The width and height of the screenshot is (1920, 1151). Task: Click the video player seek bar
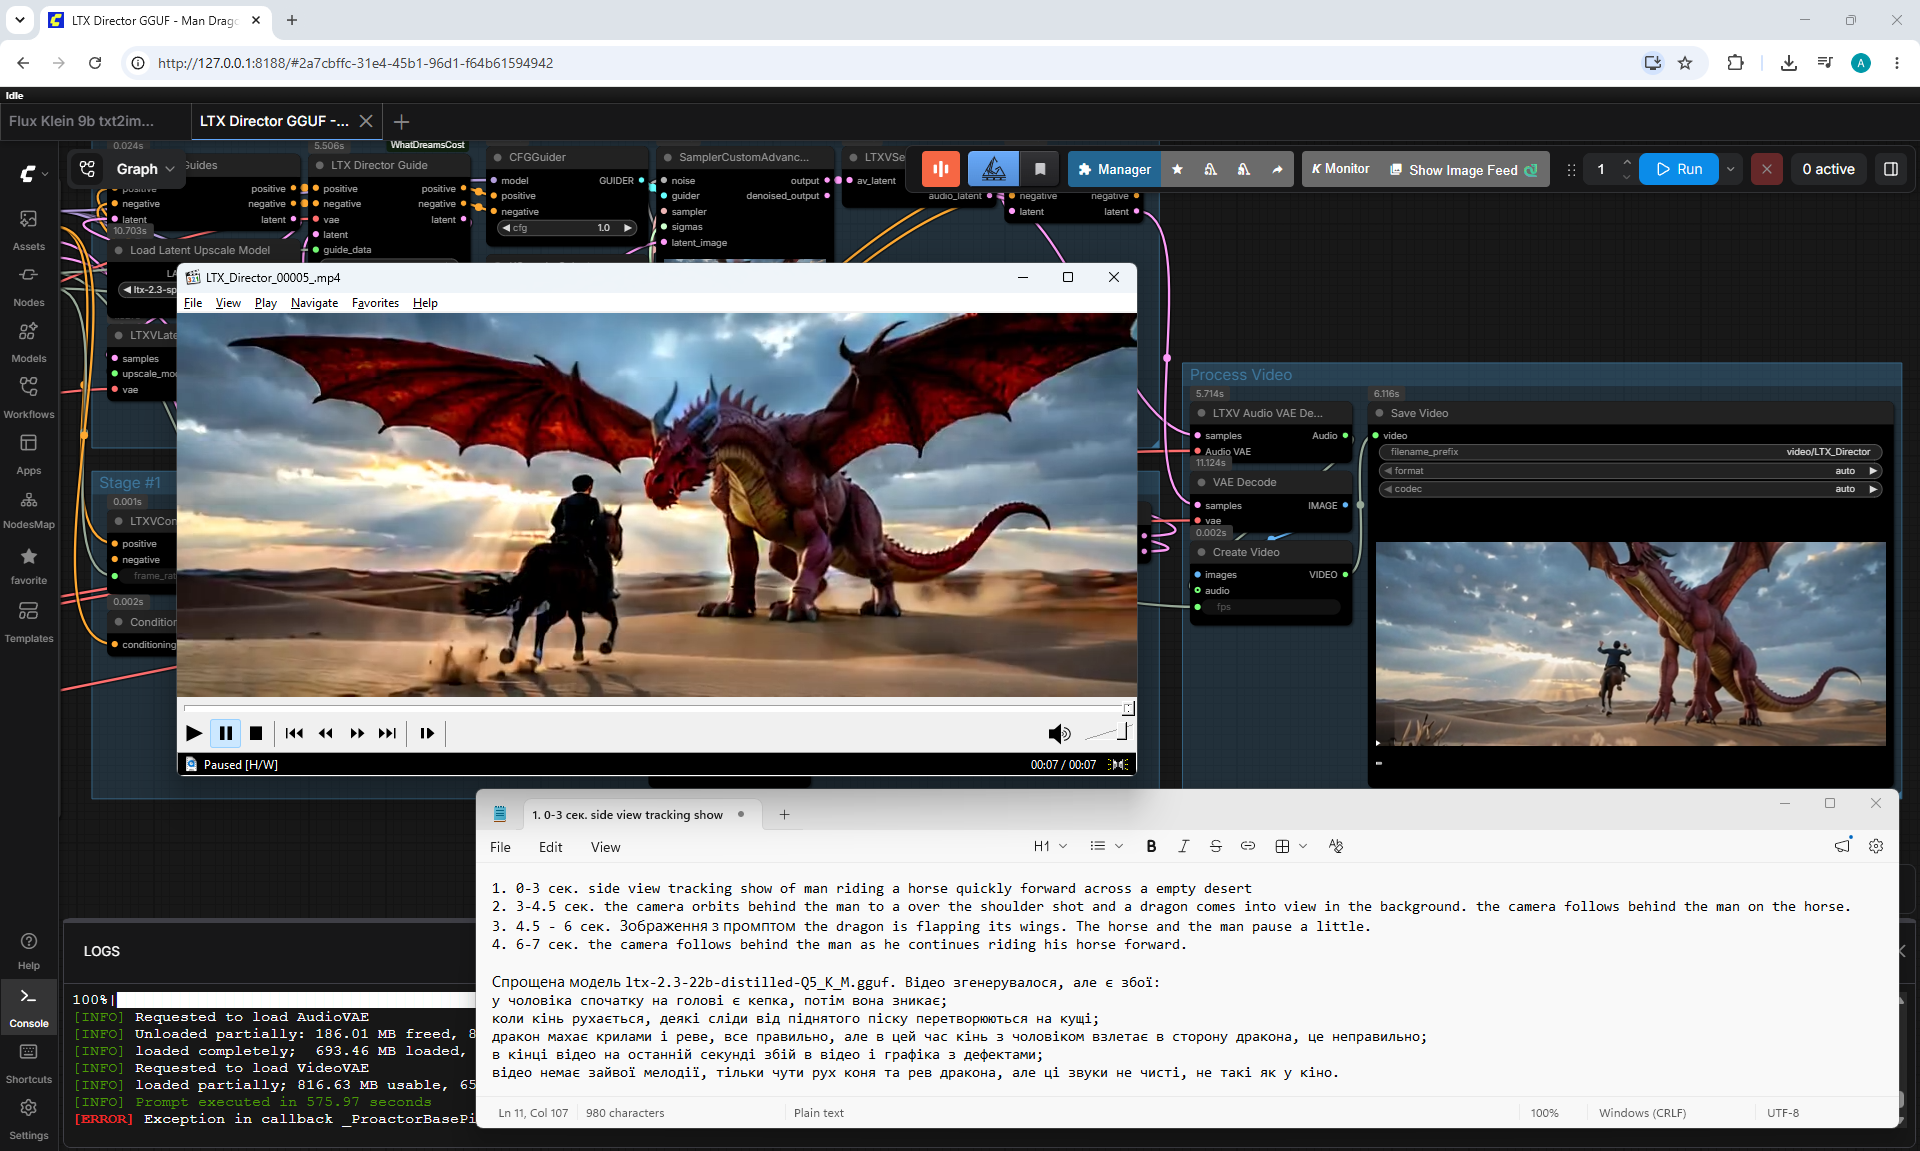[657, 708]
